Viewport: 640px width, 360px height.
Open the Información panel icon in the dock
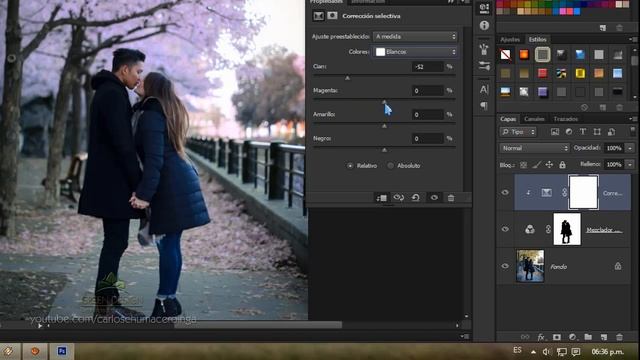pyautogui.click(x=484, y=25)
